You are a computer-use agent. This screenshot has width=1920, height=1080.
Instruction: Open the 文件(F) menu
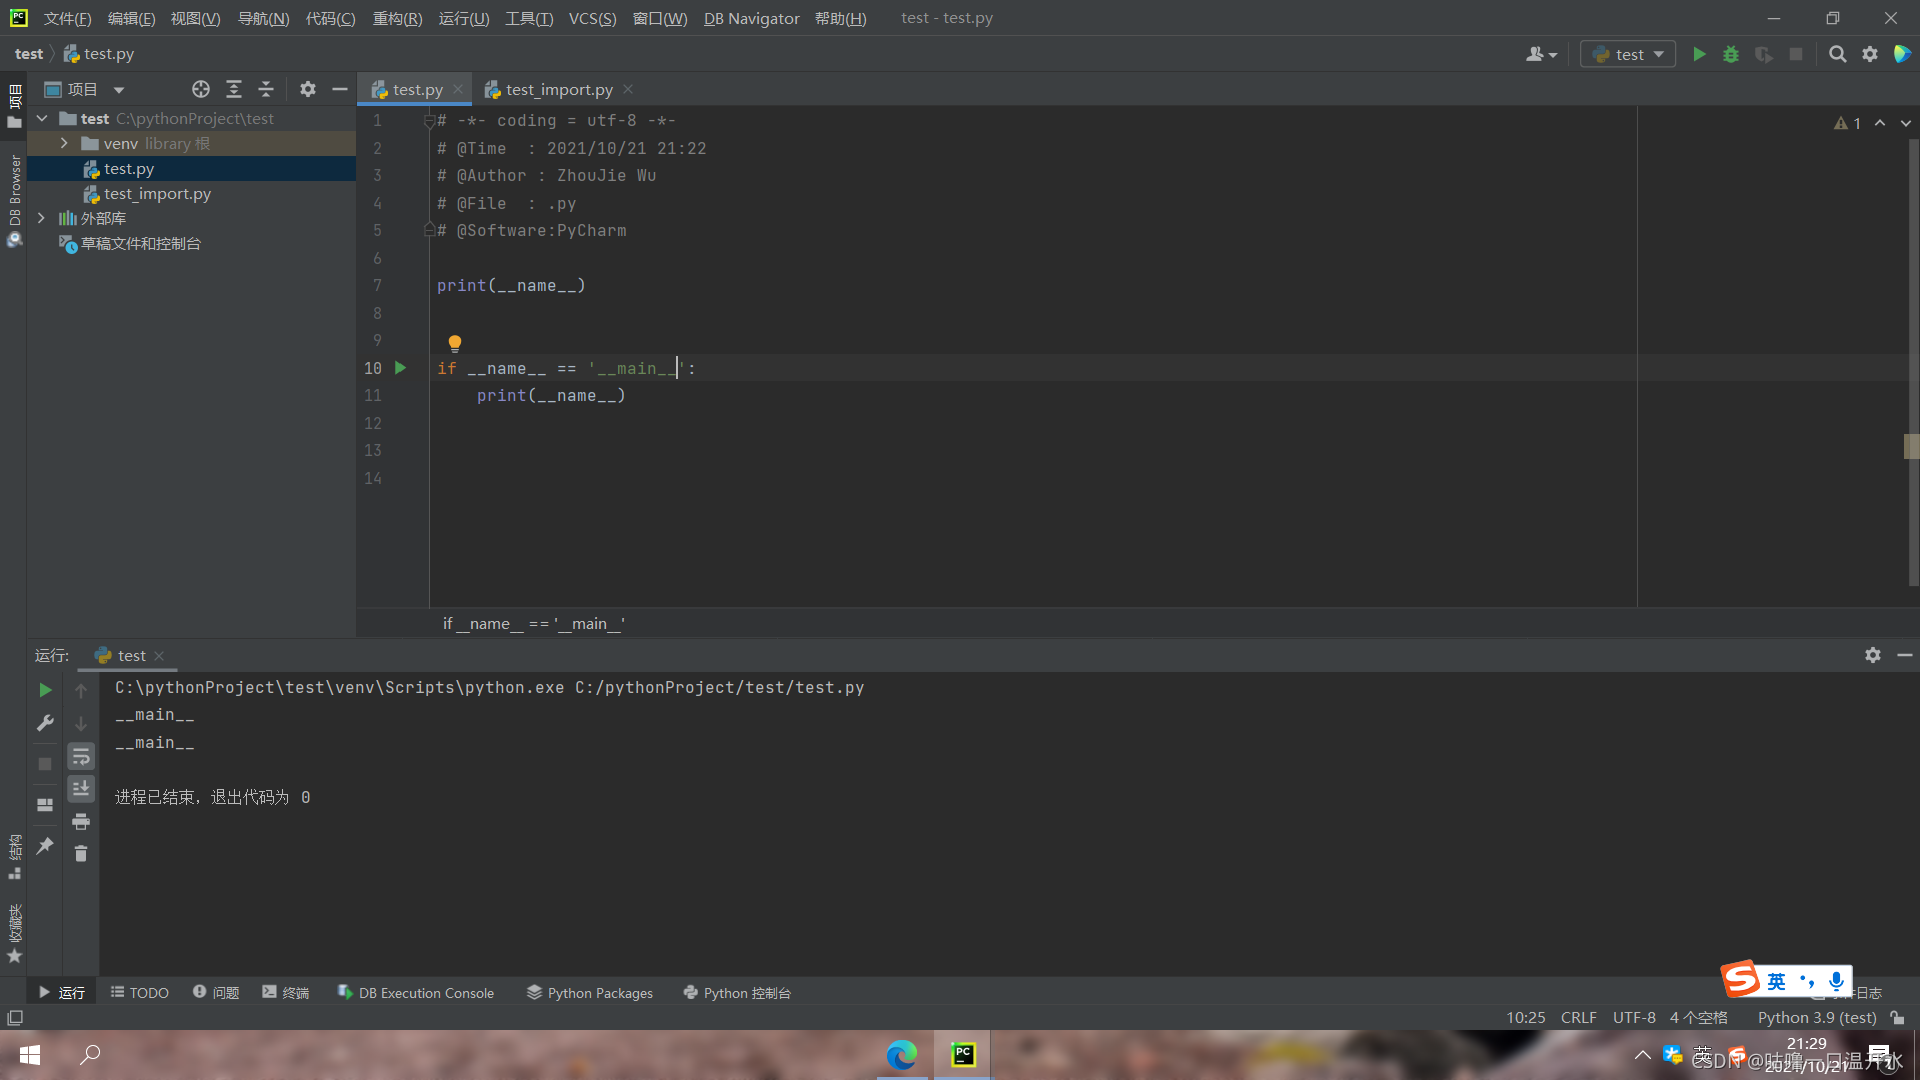click(x=67, y=18)
